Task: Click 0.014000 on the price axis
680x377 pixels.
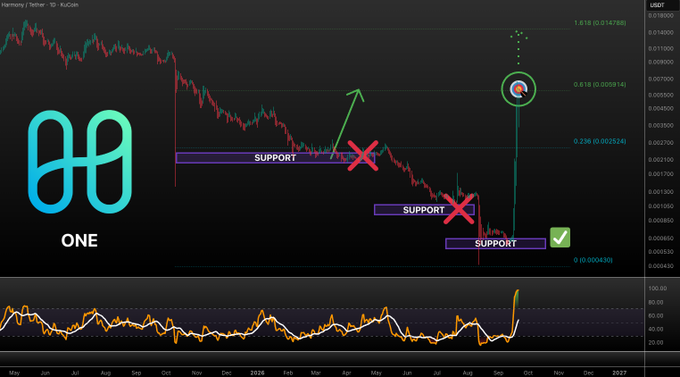Action: [x=661, y=33]
